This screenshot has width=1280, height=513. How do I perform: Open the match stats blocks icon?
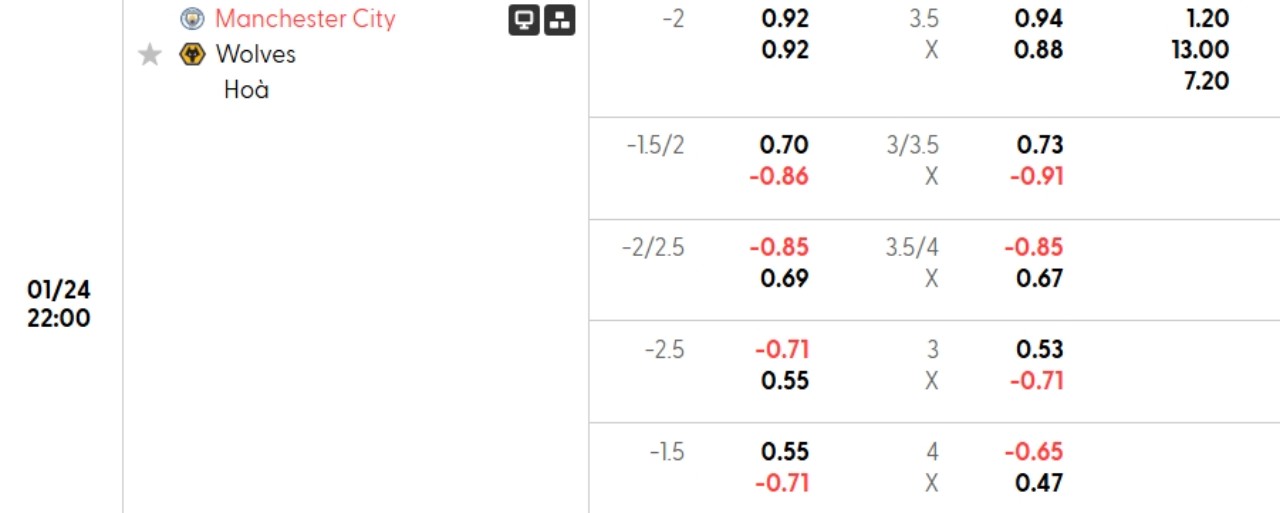click(560, 20)
